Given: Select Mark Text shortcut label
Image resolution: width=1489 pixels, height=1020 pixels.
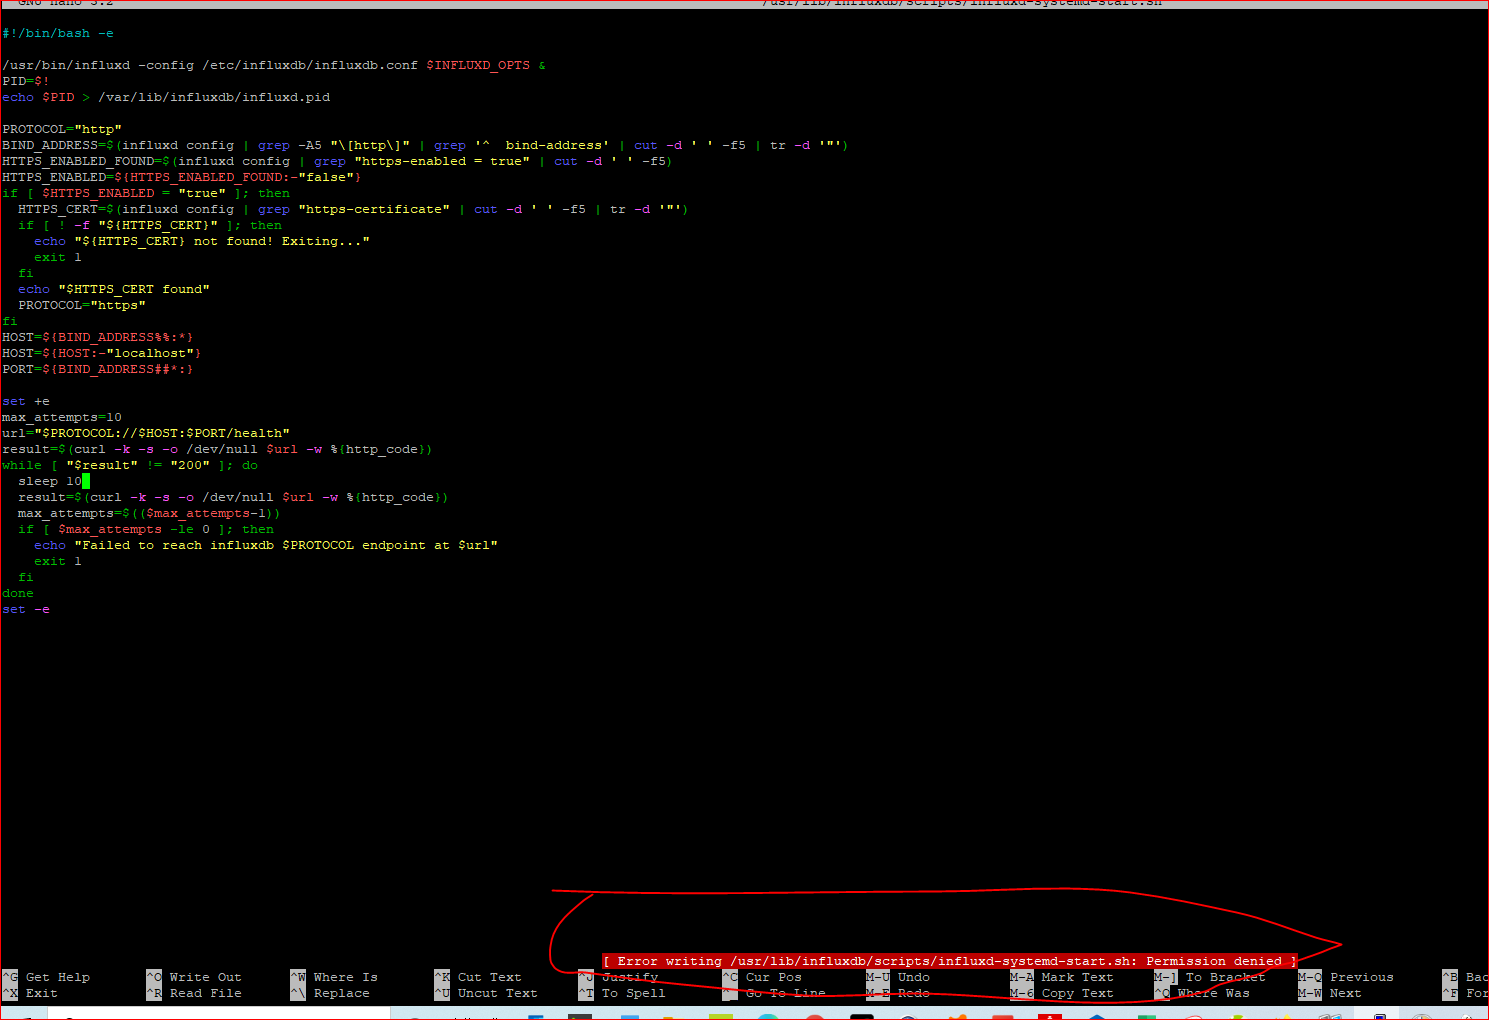Looking at the screenshot, I should [x=1077, y=977].
